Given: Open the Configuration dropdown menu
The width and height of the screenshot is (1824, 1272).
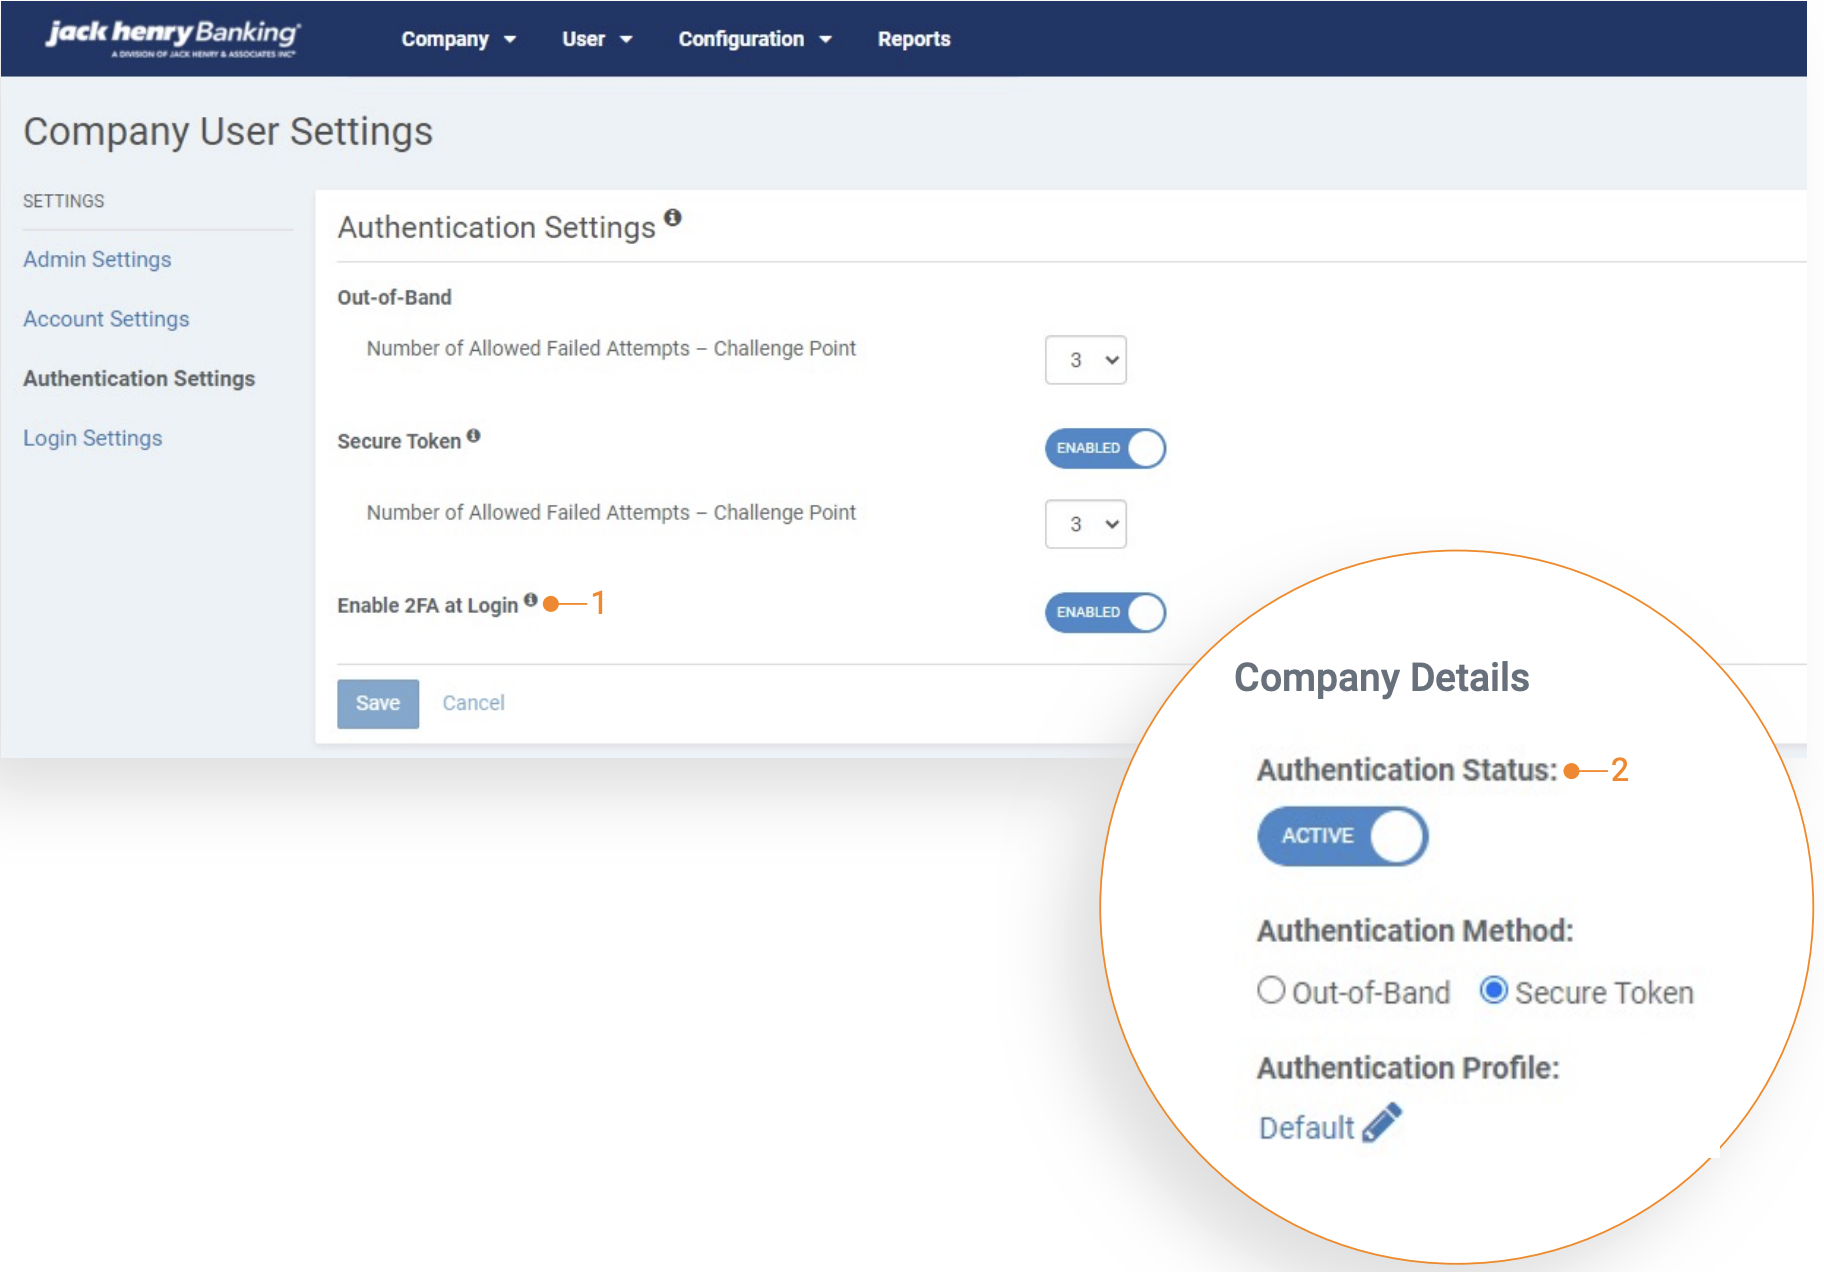Looking at the screenshot, I should point(754,39).
